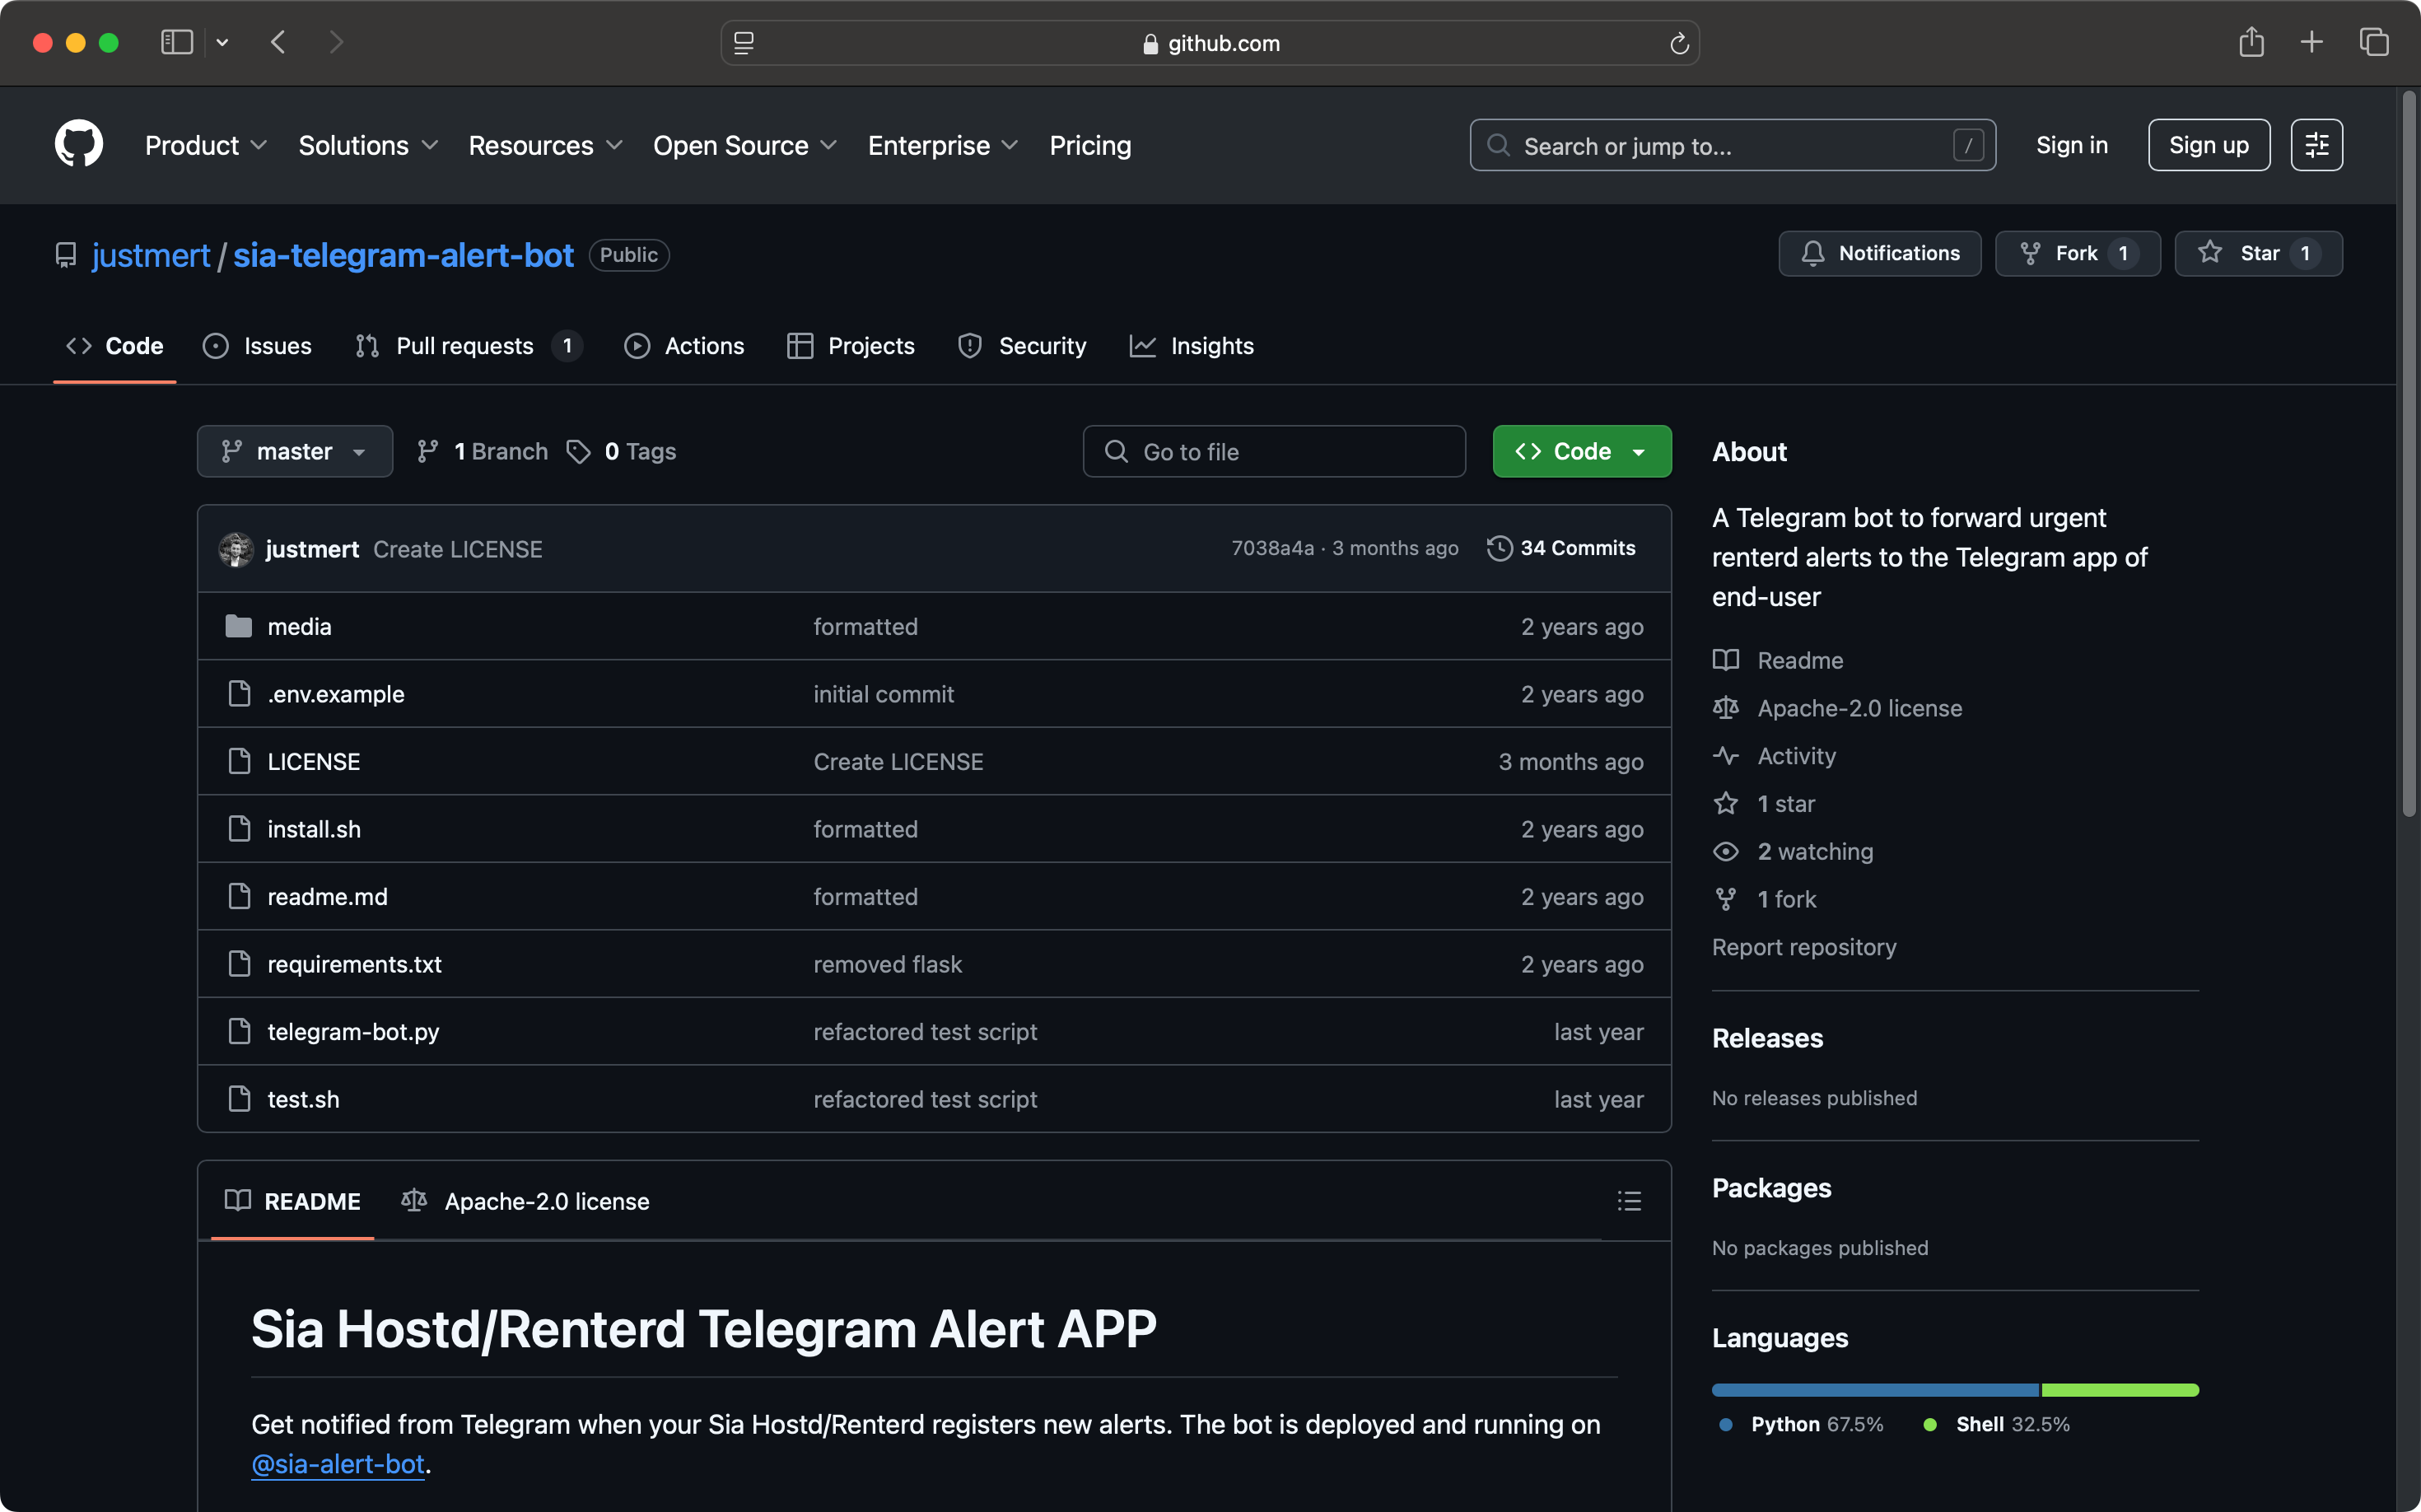Click the Python language bar segment
The width and height of the screenshot is (2421, 1512).
1875,1390
